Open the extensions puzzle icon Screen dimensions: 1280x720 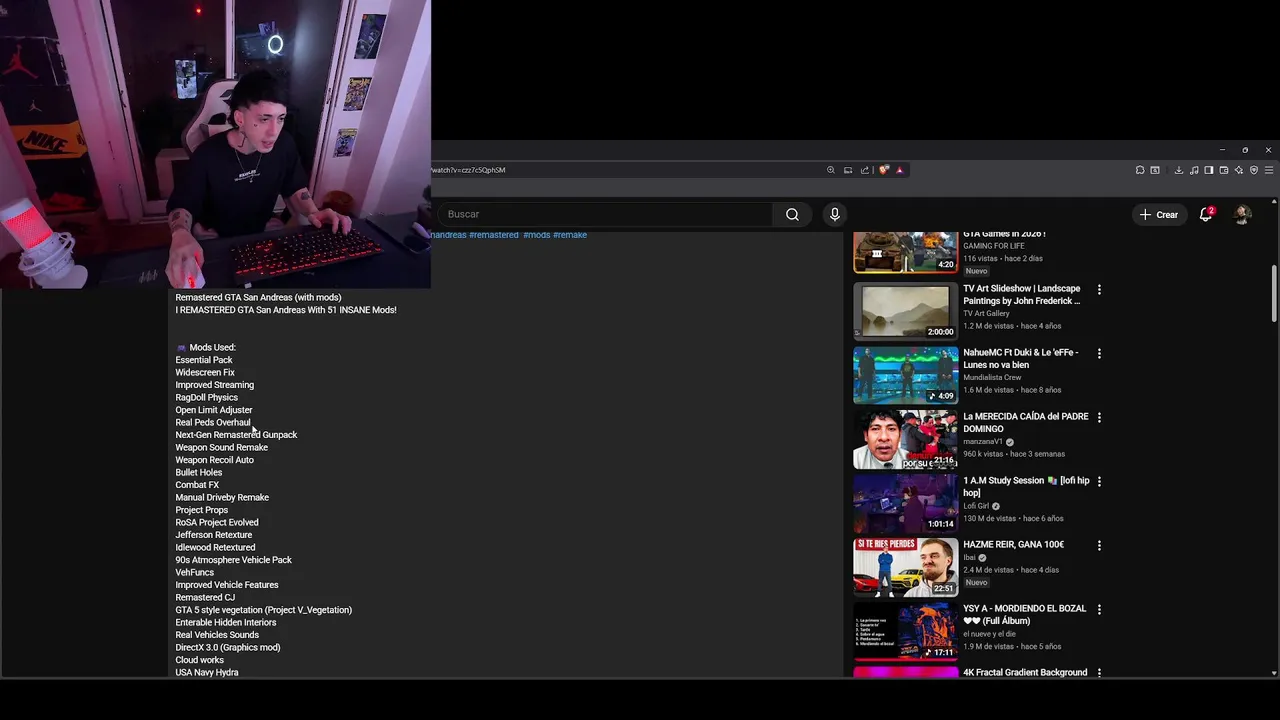1140,170
